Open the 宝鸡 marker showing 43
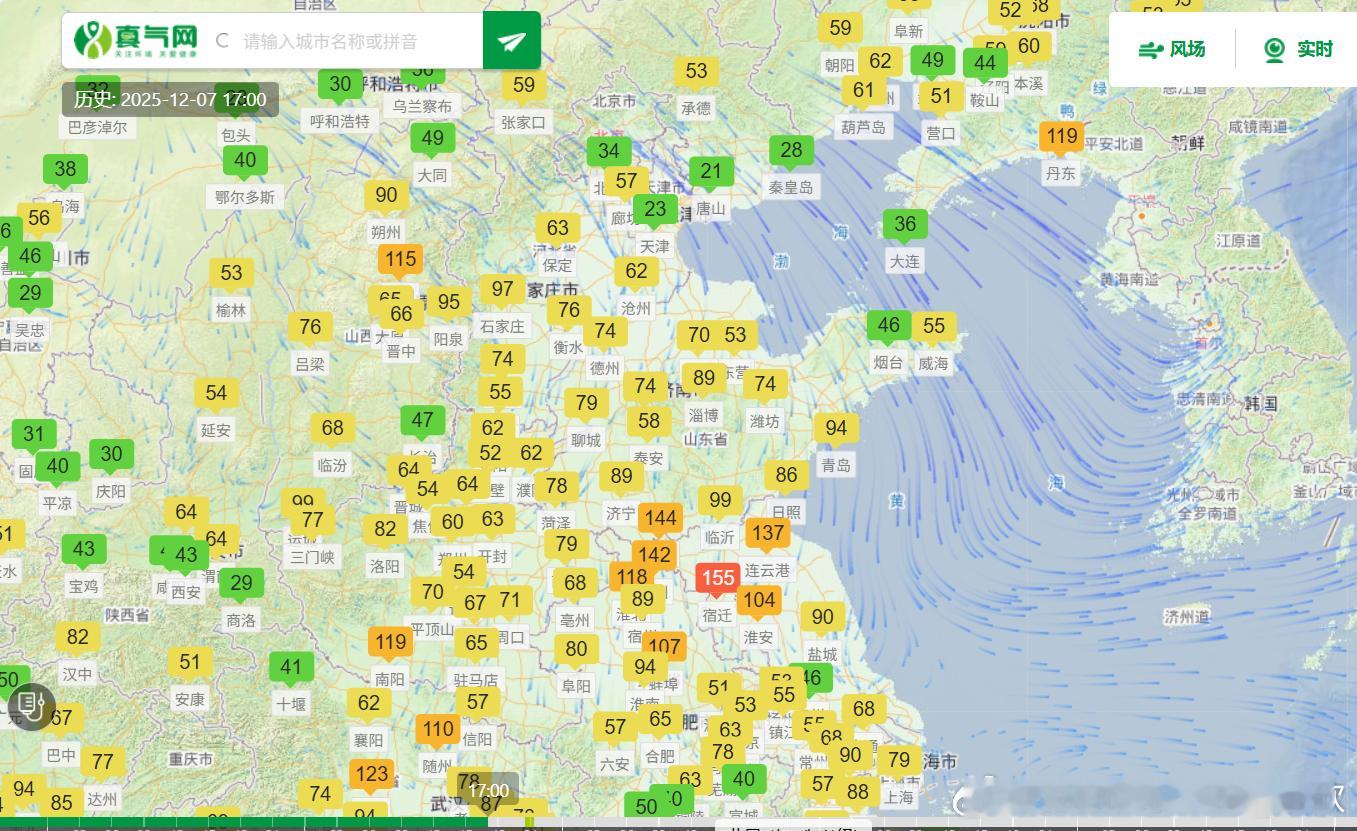The image size is (1357, 831). tap(83, 550)
